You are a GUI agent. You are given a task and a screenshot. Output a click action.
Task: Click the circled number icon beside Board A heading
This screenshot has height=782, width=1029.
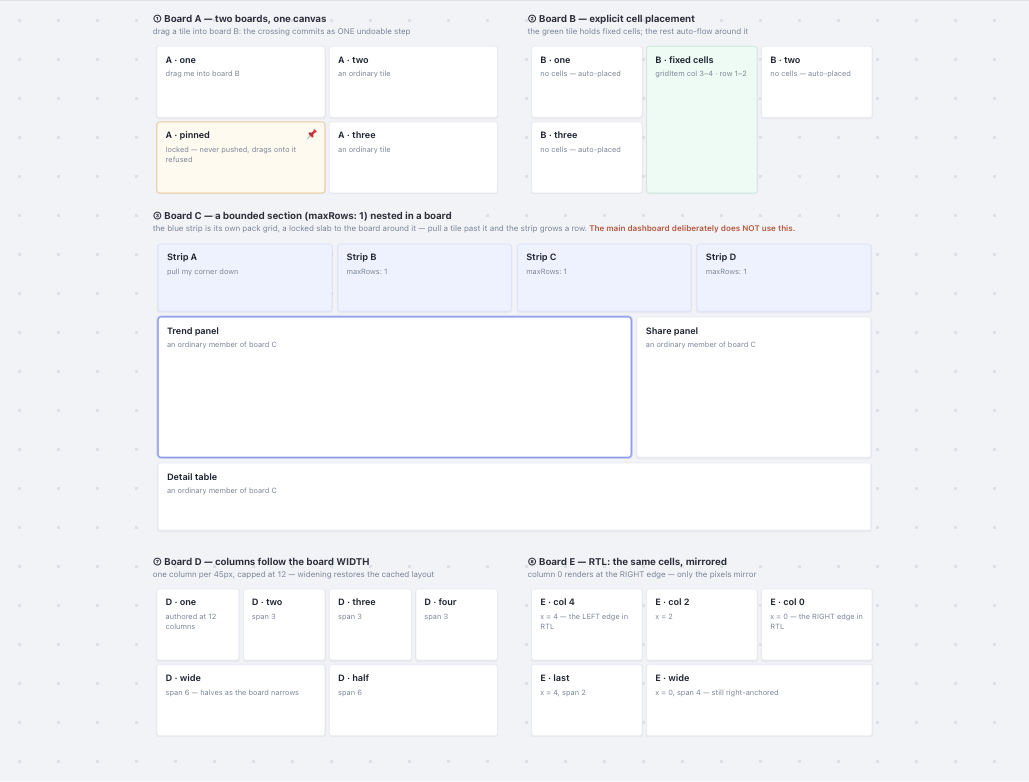click(157, 19)
